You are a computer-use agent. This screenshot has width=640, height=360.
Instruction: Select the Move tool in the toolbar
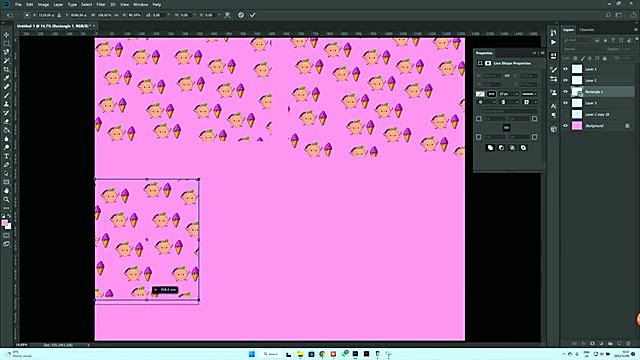tap(7, 35)
